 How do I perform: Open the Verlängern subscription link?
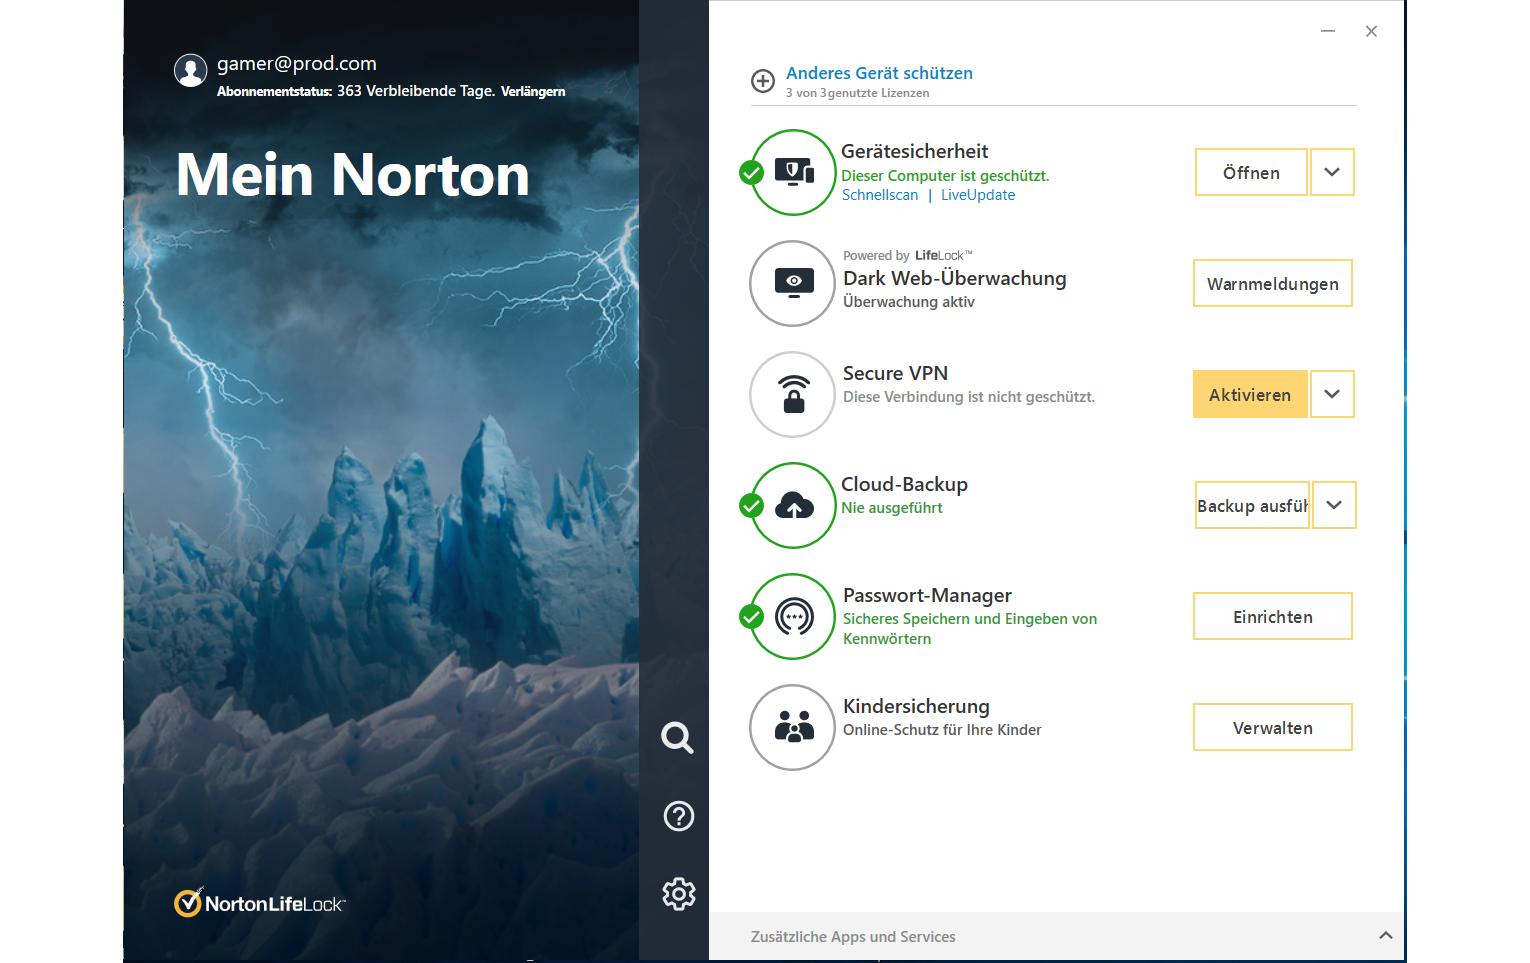pyautogui.click(x=532, y=91)
